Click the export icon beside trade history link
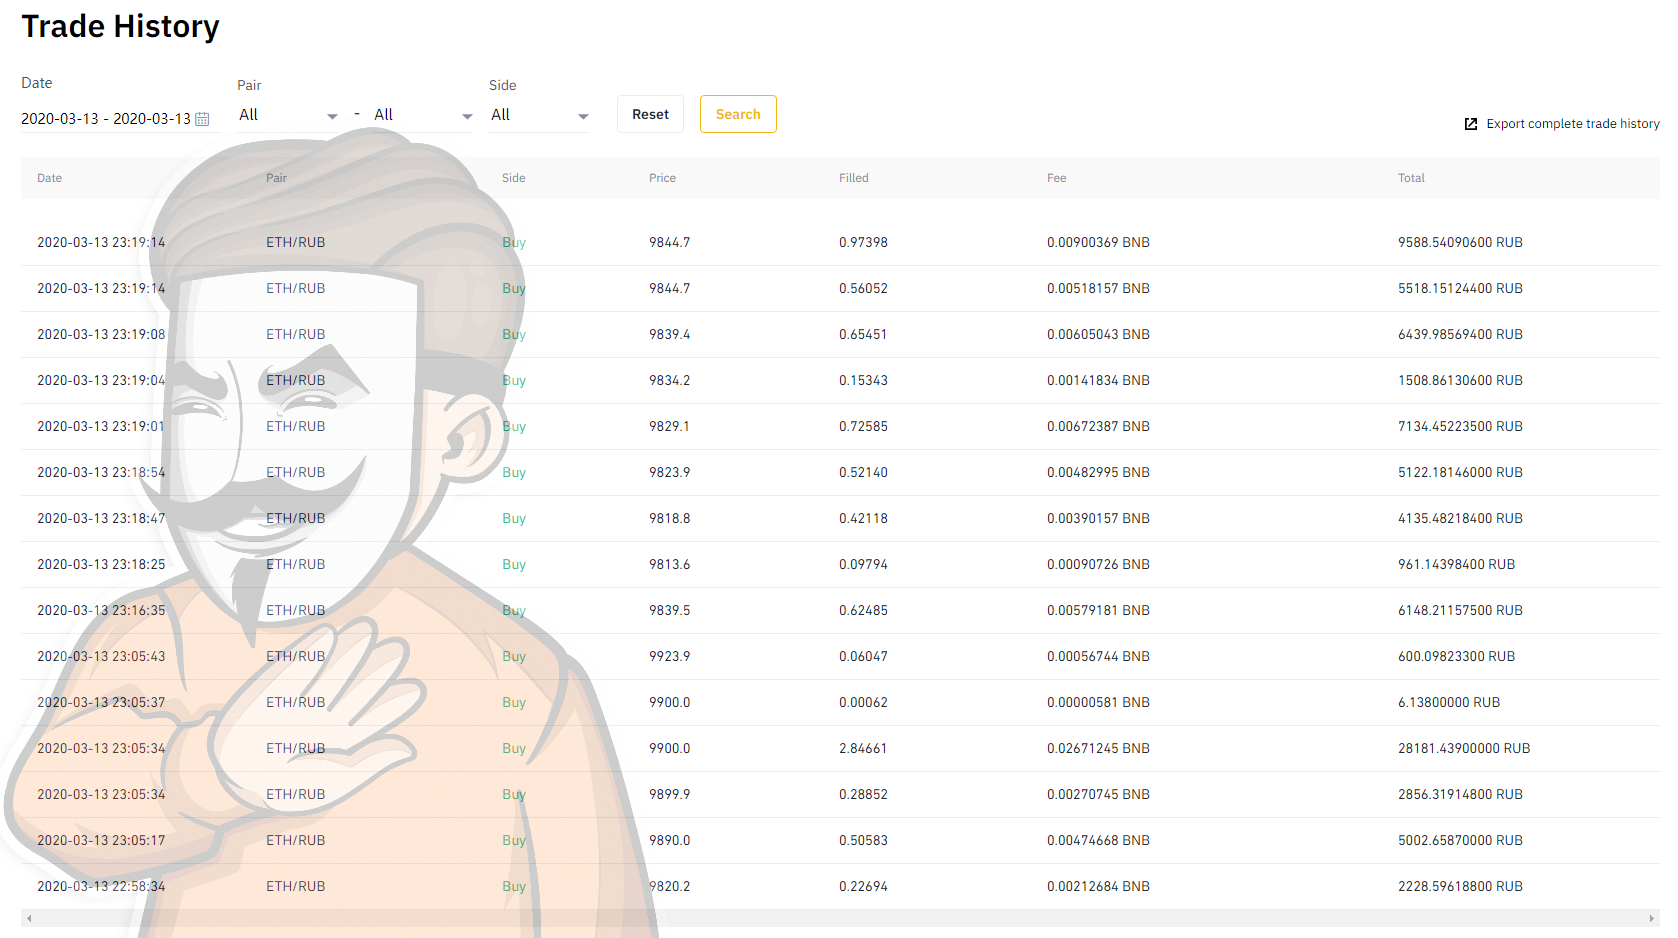 tap(1470, 124)
